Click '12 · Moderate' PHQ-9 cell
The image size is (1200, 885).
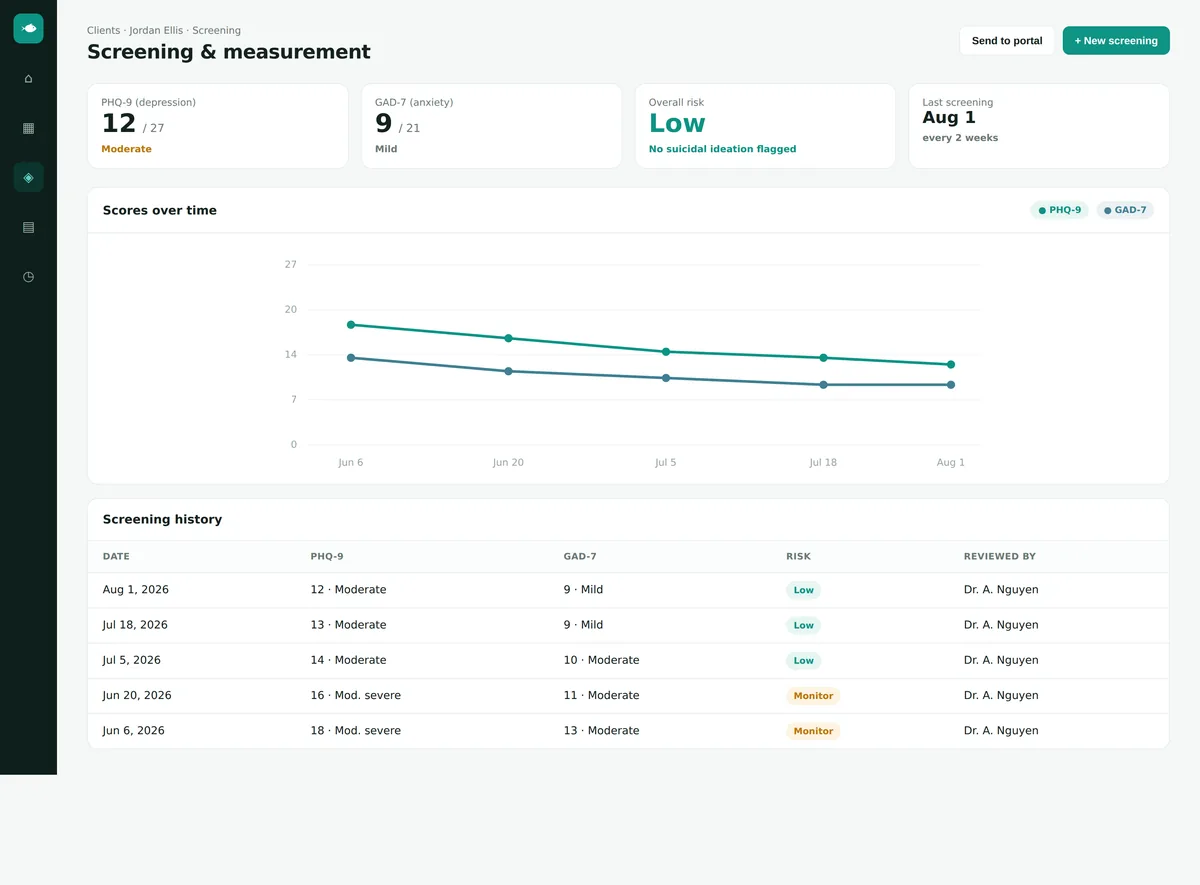coord(348,590)
